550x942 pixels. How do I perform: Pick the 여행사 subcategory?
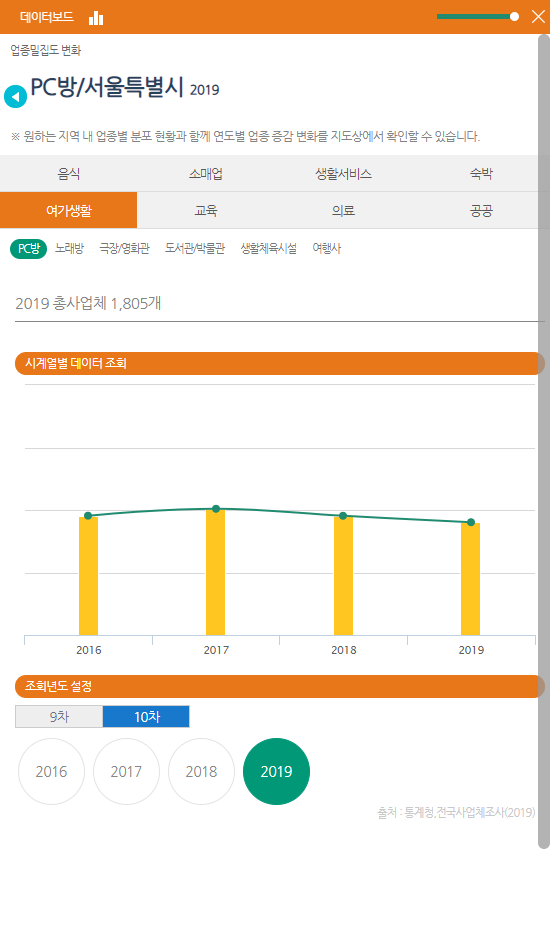[326, 248]
